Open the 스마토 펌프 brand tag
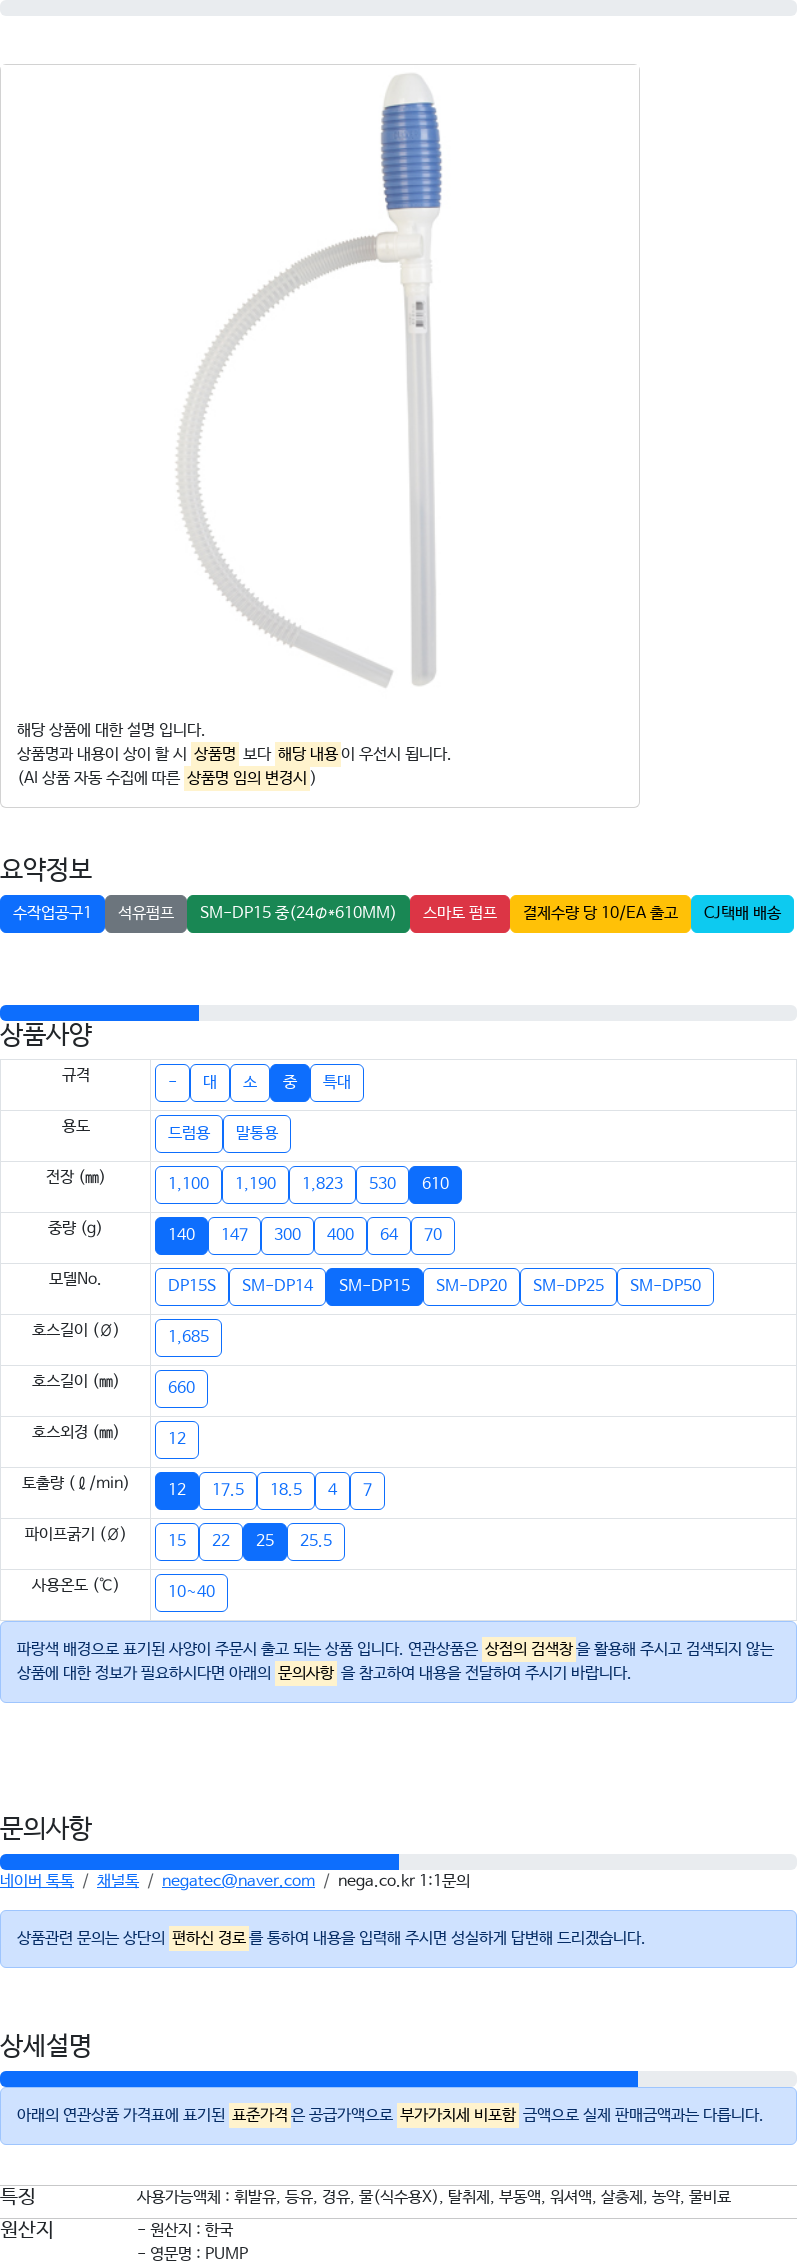Screen dimensions: 797x2267 [x=460, y=913]
